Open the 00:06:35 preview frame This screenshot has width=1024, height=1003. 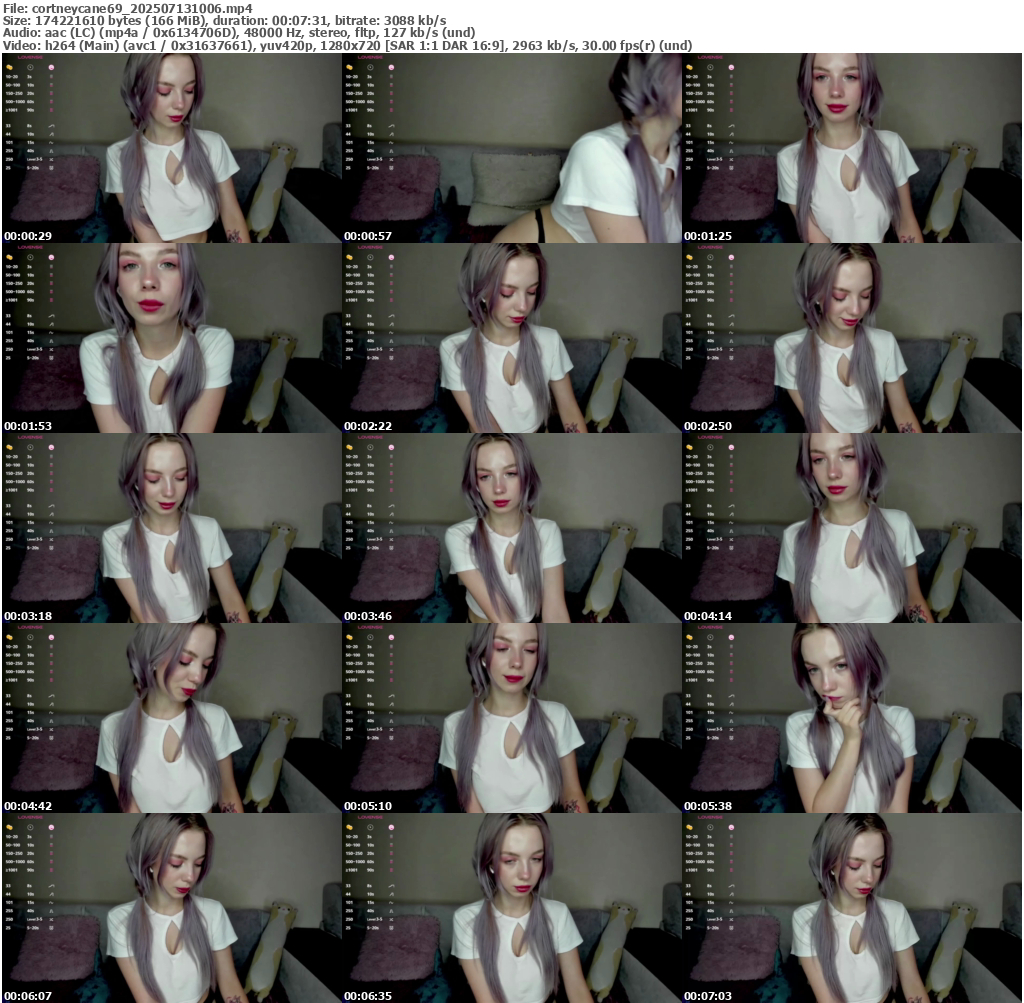[x=511, y=908]
